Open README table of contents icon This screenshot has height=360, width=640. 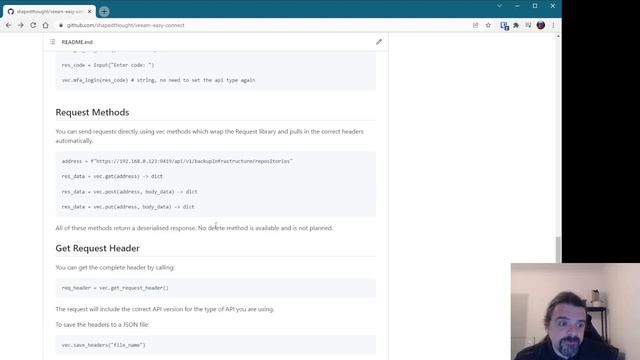pyautogui.click(x=53, y=42)
